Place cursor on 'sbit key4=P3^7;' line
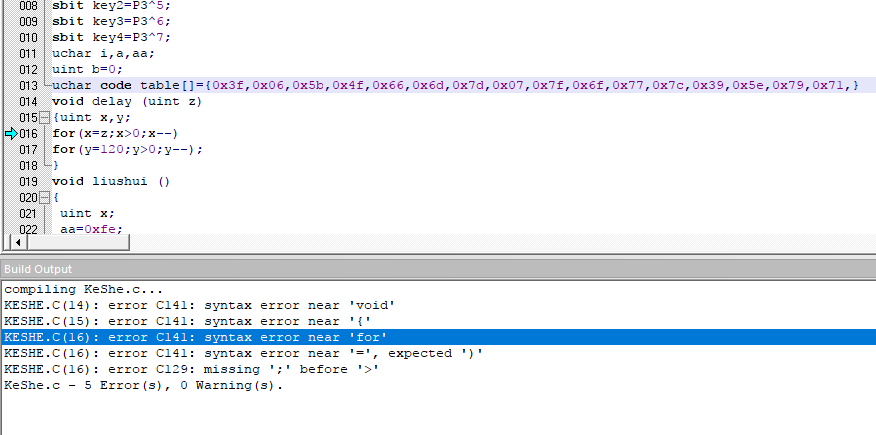876x435 pixels. coord(111,37)
